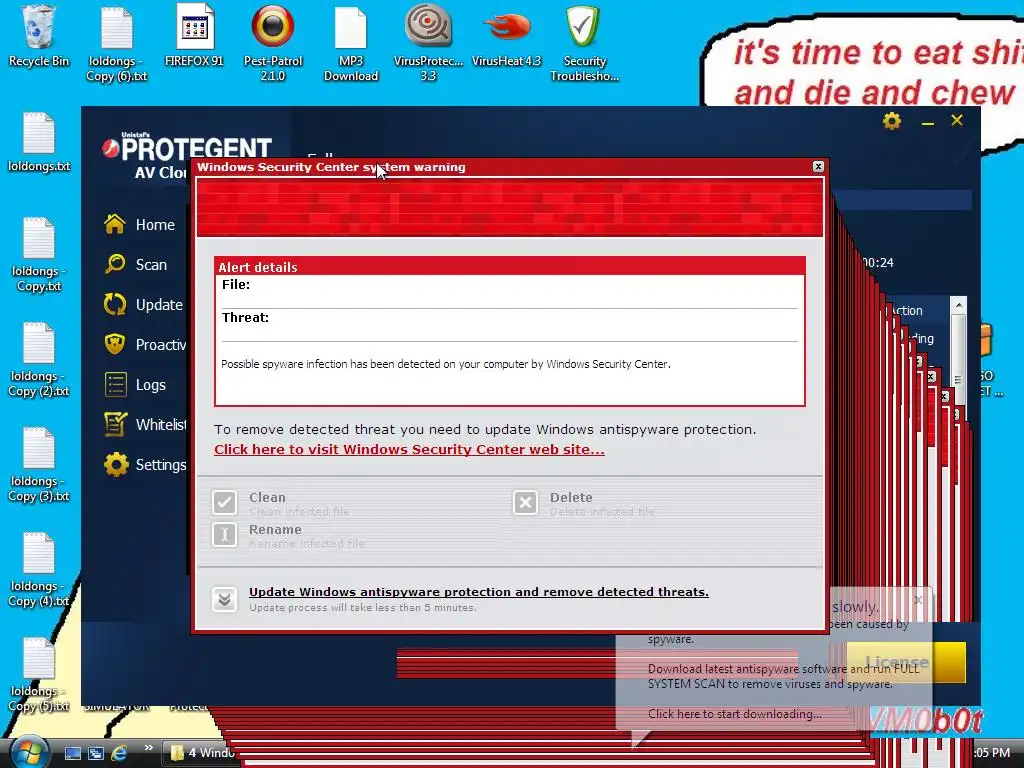Click the taskbar clock
Viewport: 1024px width, 768px height.
(x=993, y=753)
